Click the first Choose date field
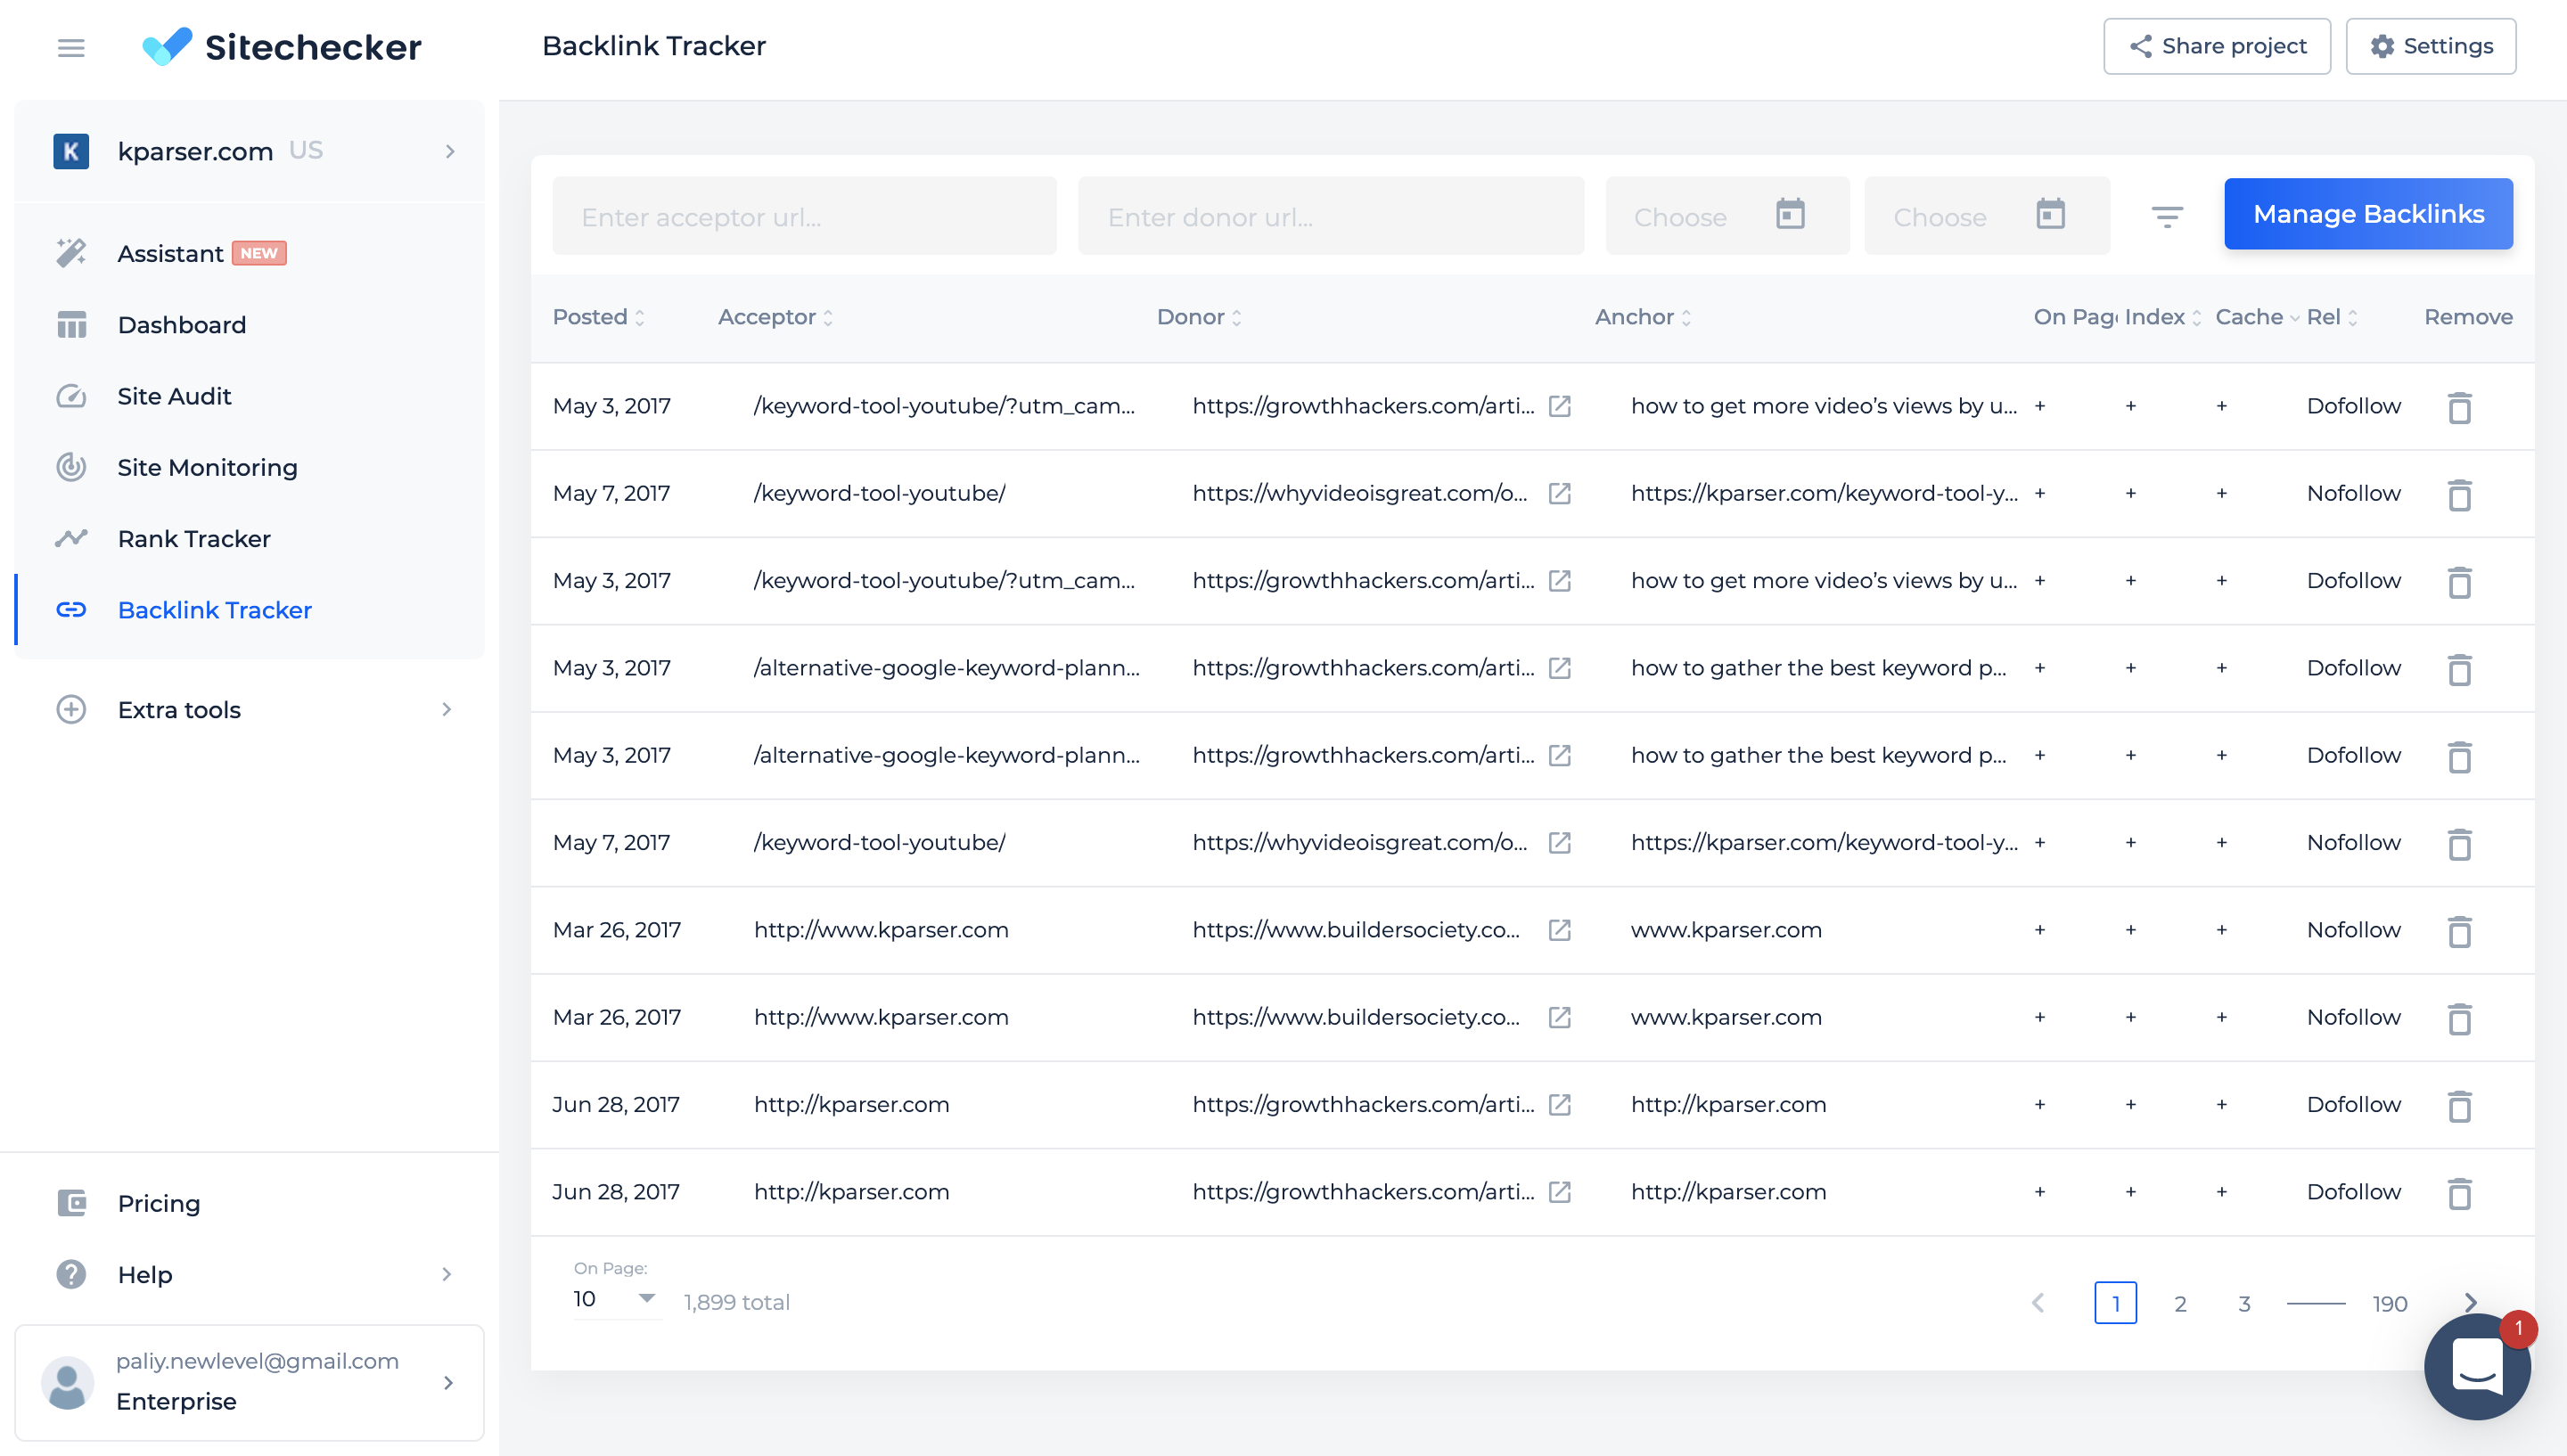Viewport: 2567px width, 1456px height. 1727,216
